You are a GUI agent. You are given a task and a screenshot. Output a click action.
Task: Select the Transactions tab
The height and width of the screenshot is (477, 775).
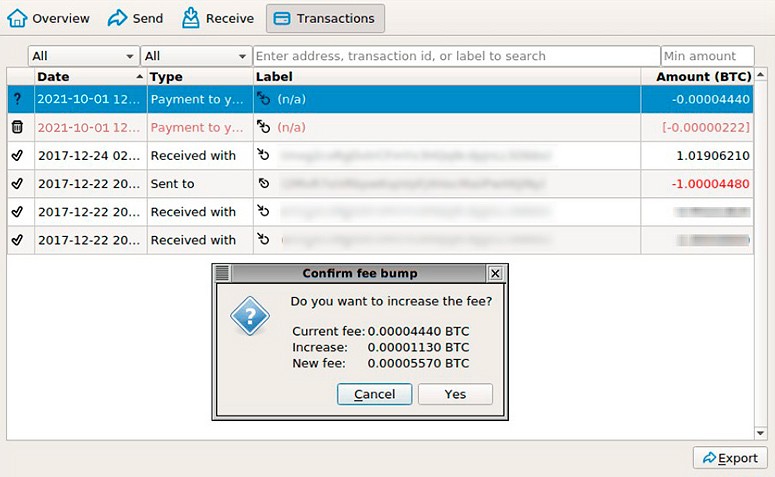325,18
